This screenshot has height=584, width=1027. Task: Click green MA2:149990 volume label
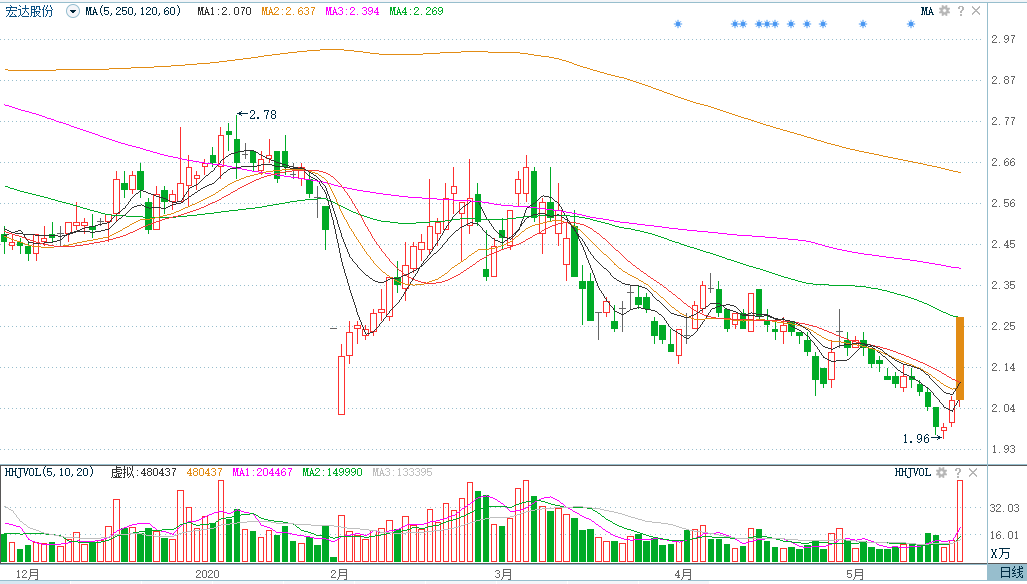tap(332, 472)
